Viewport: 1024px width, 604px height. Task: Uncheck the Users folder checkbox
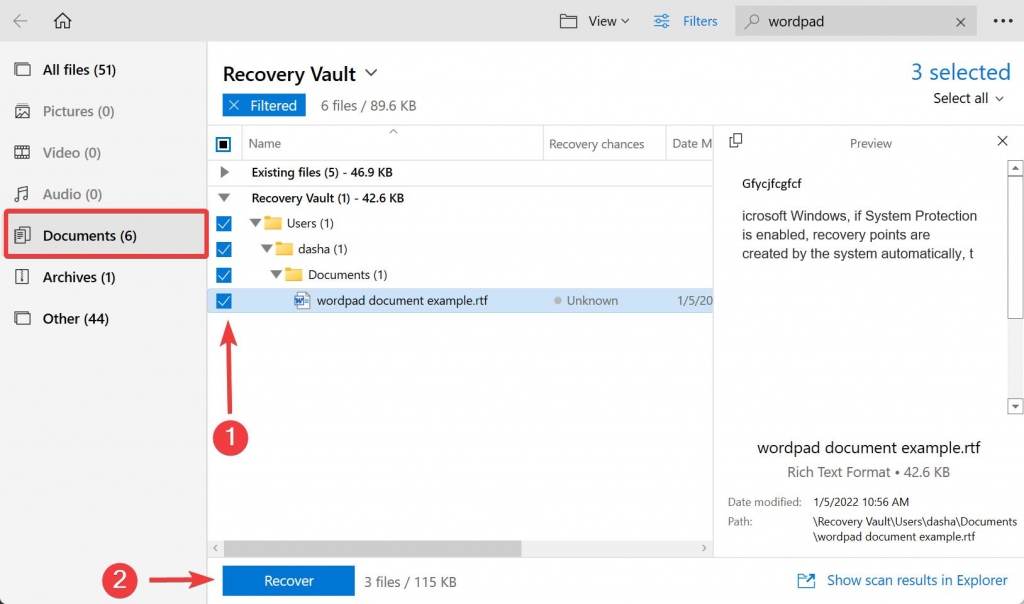click(224, 223)
